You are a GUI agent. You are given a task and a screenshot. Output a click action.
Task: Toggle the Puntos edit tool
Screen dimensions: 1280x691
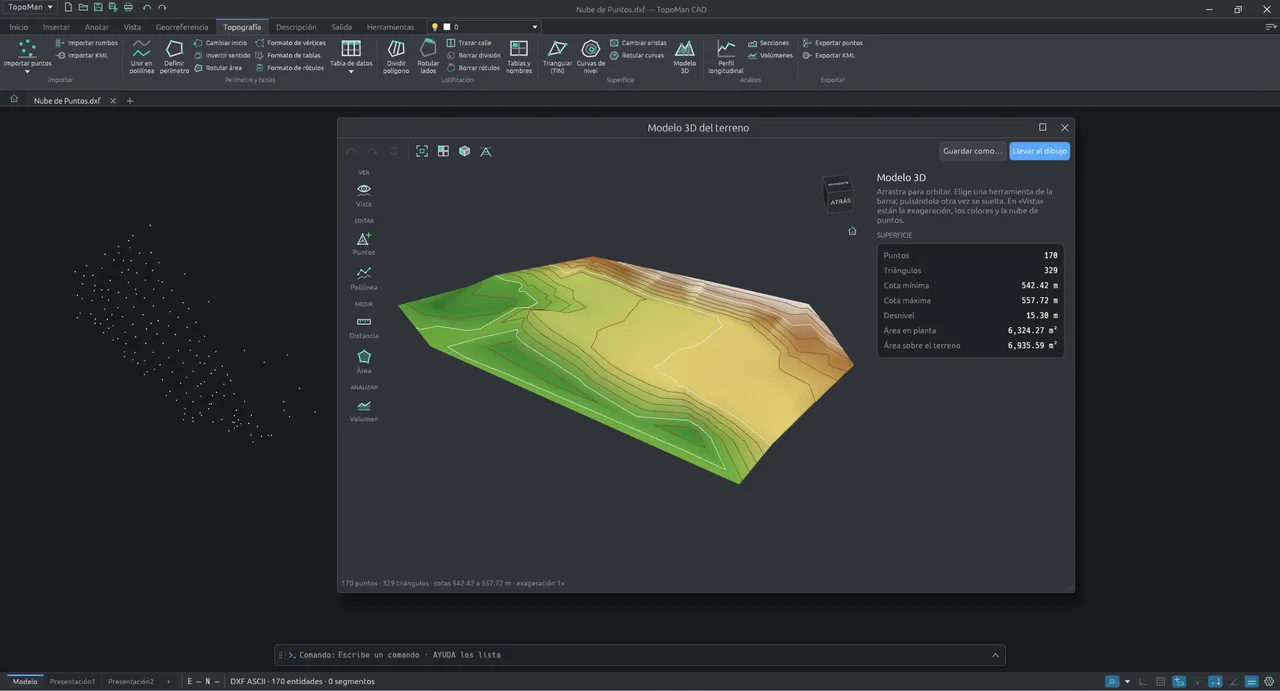point(364,243)
